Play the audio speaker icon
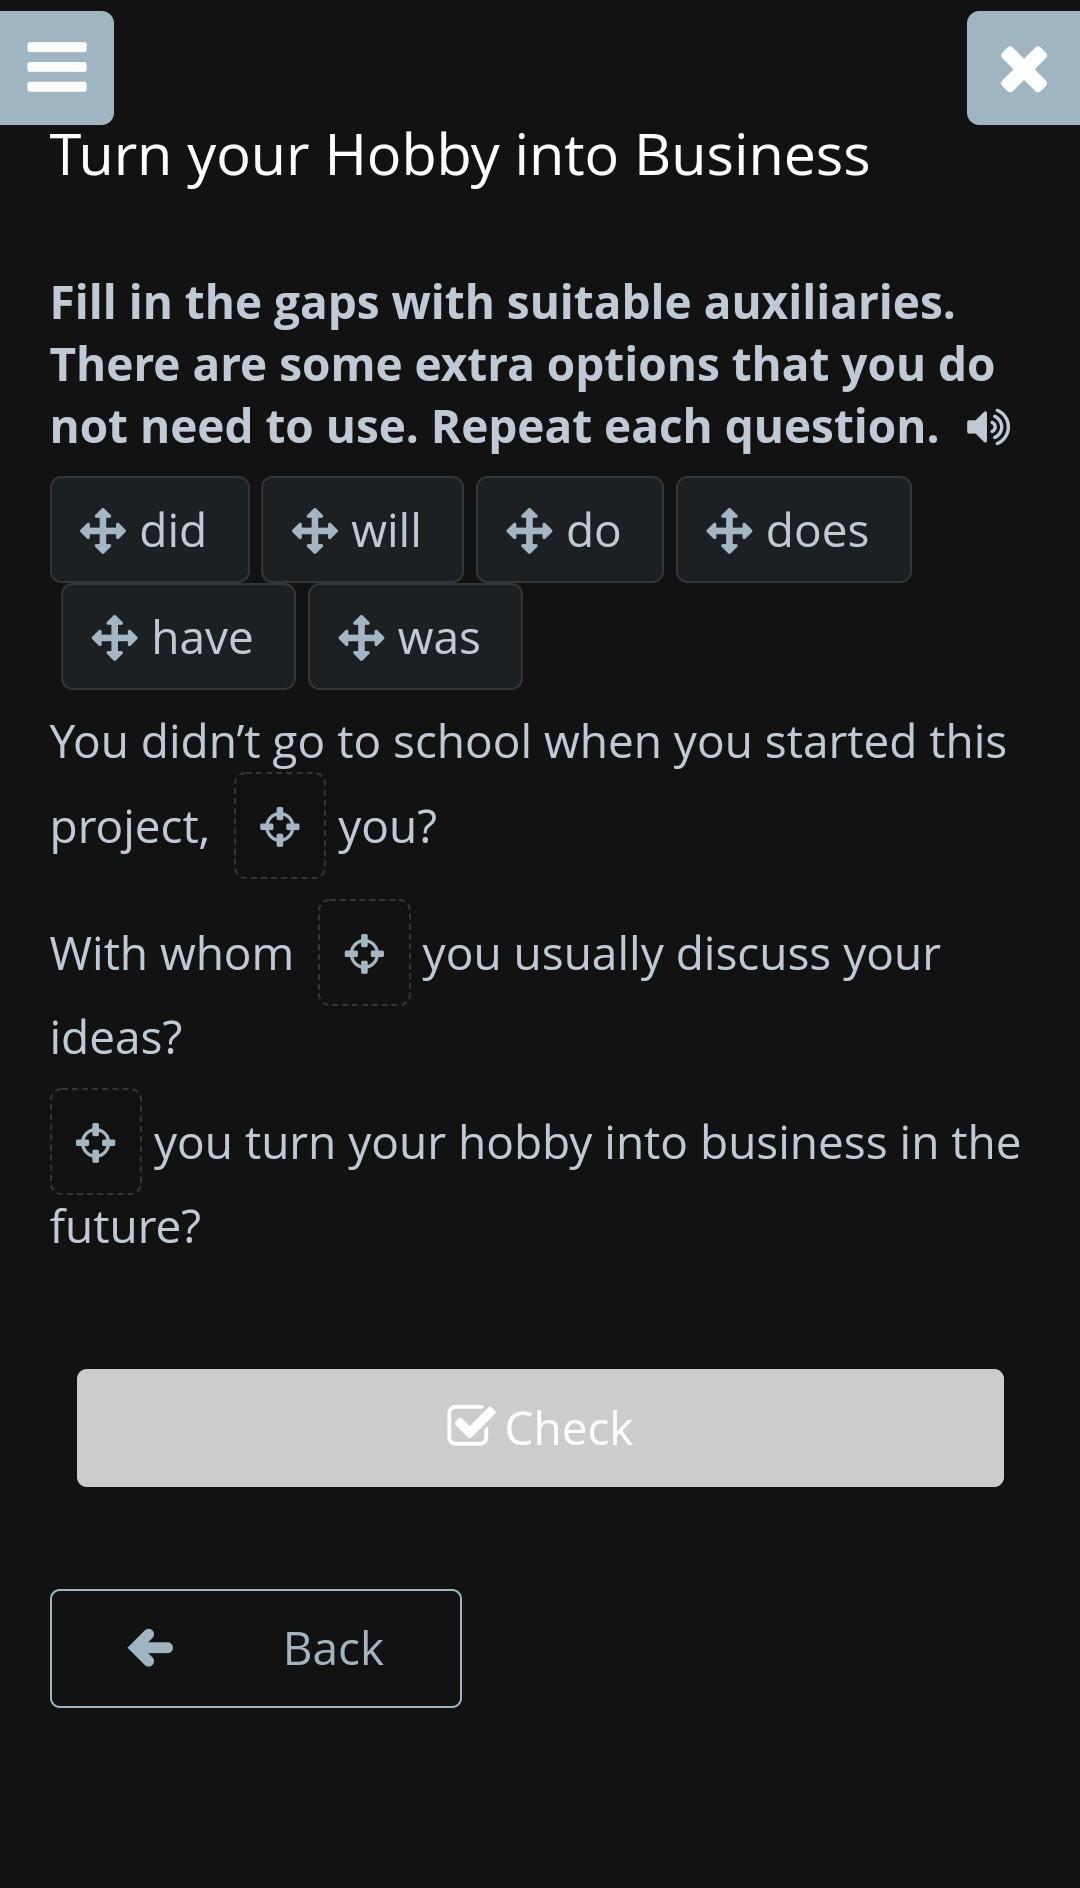 click(988, 428)
